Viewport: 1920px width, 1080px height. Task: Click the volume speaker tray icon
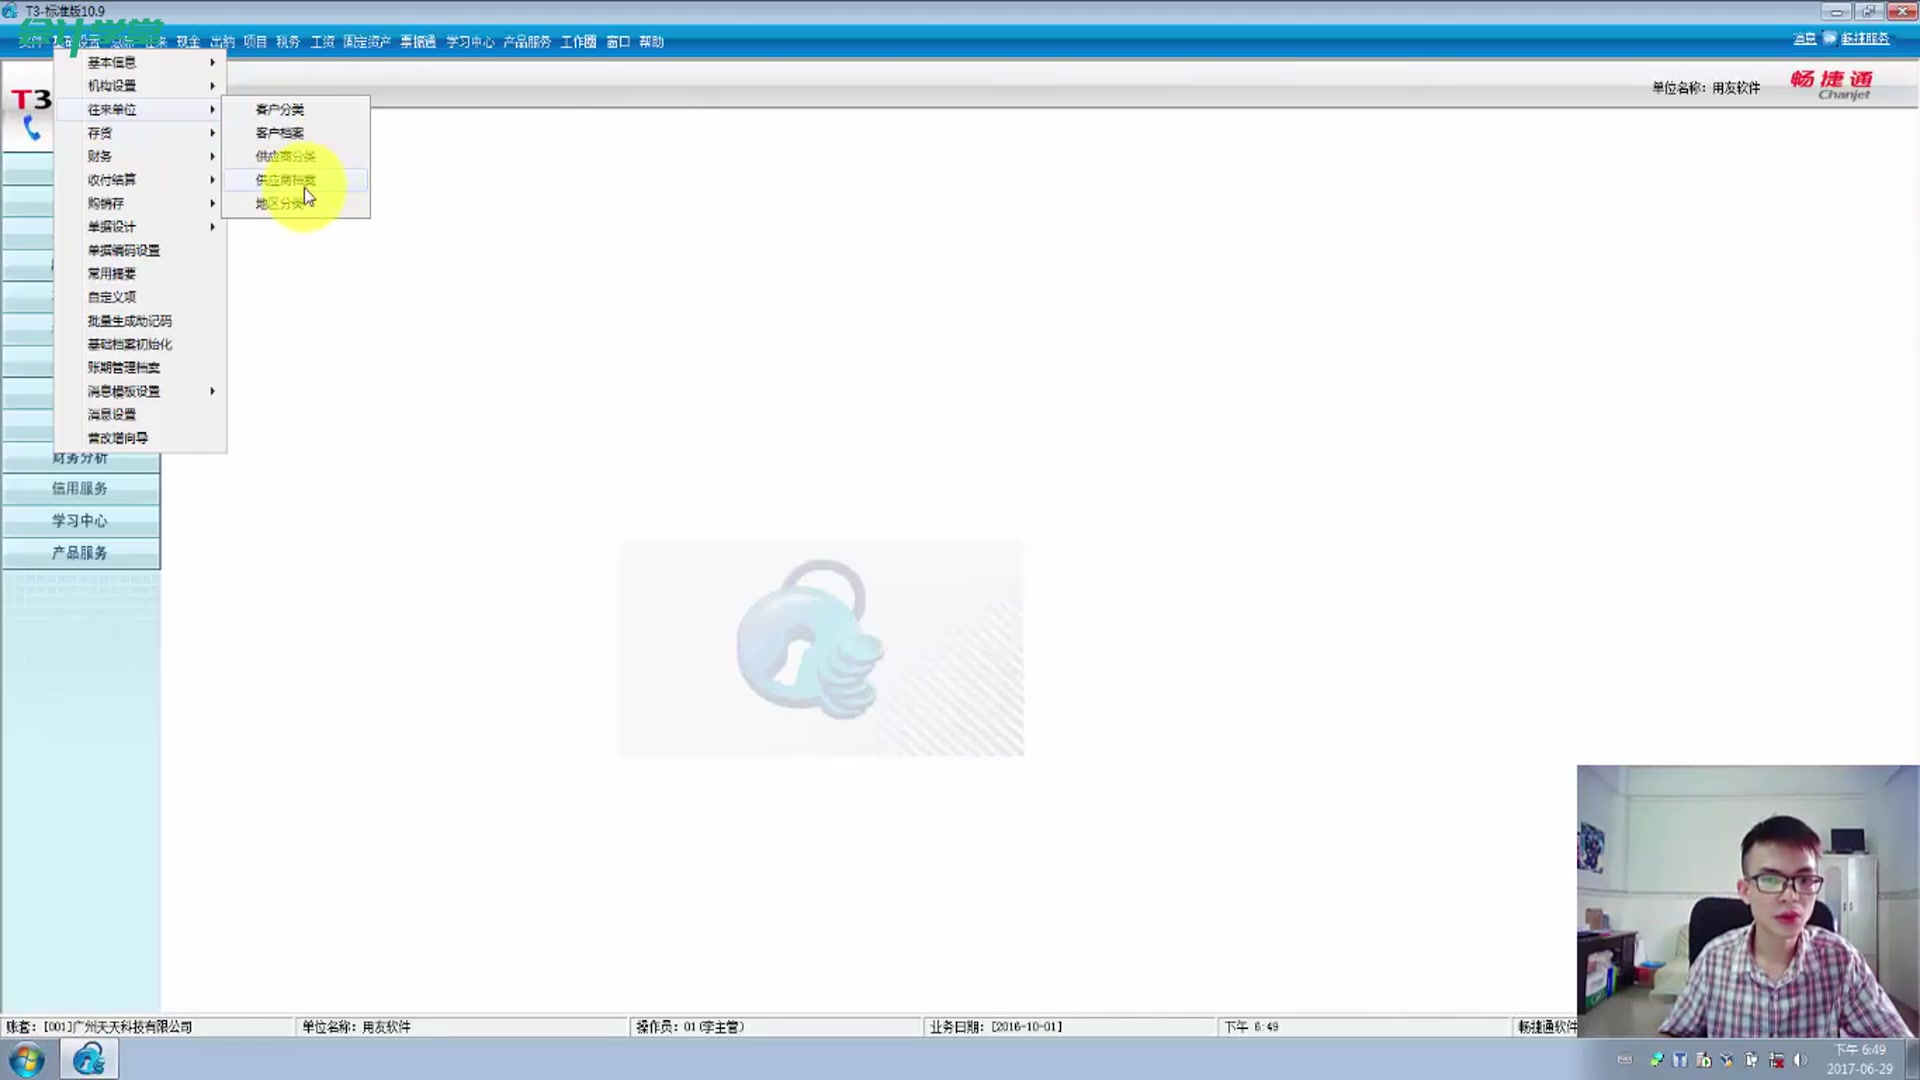[1801, 1060]
